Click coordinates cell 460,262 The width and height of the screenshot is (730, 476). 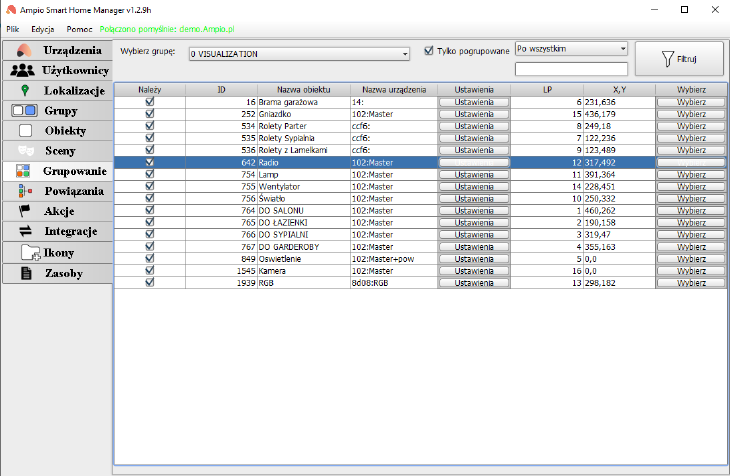(619, 211)
